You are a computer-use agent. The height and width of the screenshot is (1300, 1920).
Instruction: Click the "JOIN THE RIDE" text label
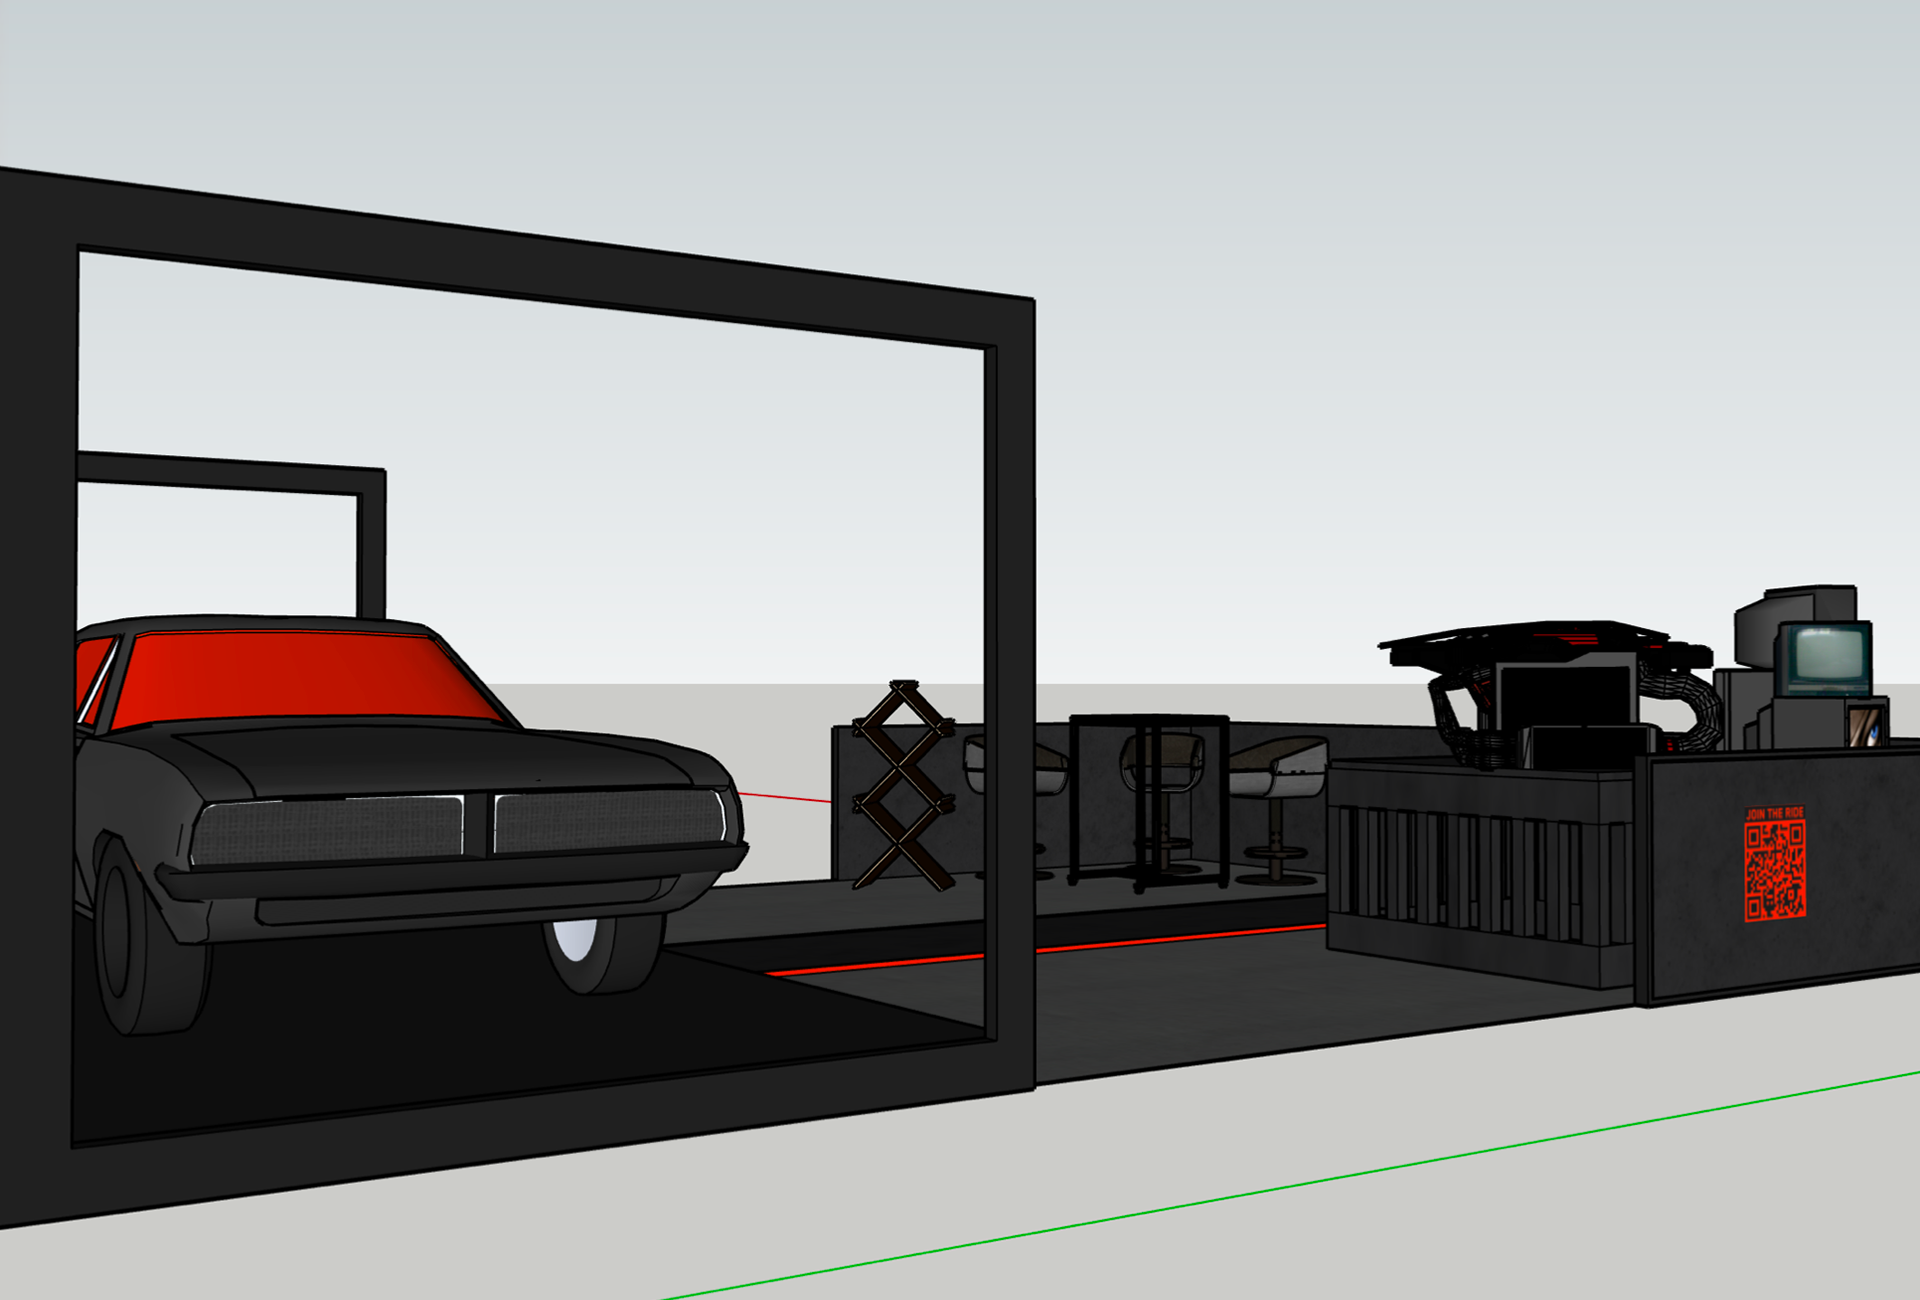point(1774,814)
